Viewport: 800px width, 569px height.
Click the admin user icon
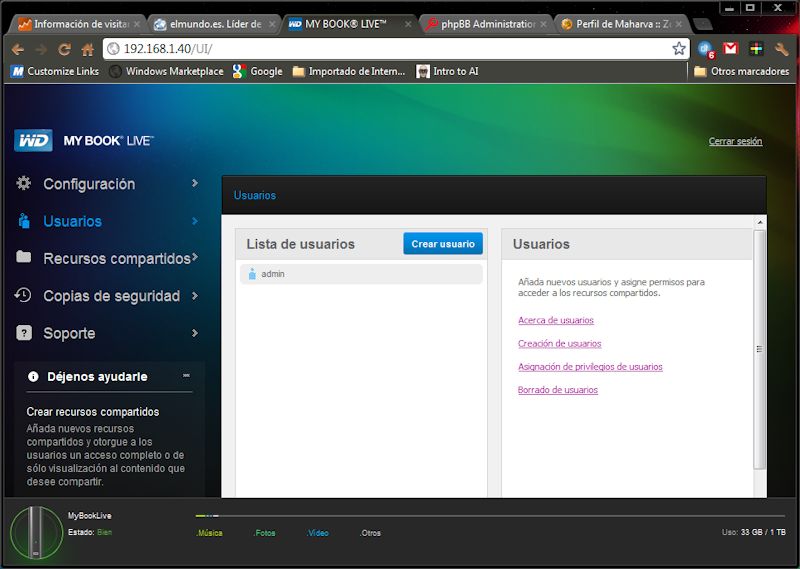coord(252,274)
